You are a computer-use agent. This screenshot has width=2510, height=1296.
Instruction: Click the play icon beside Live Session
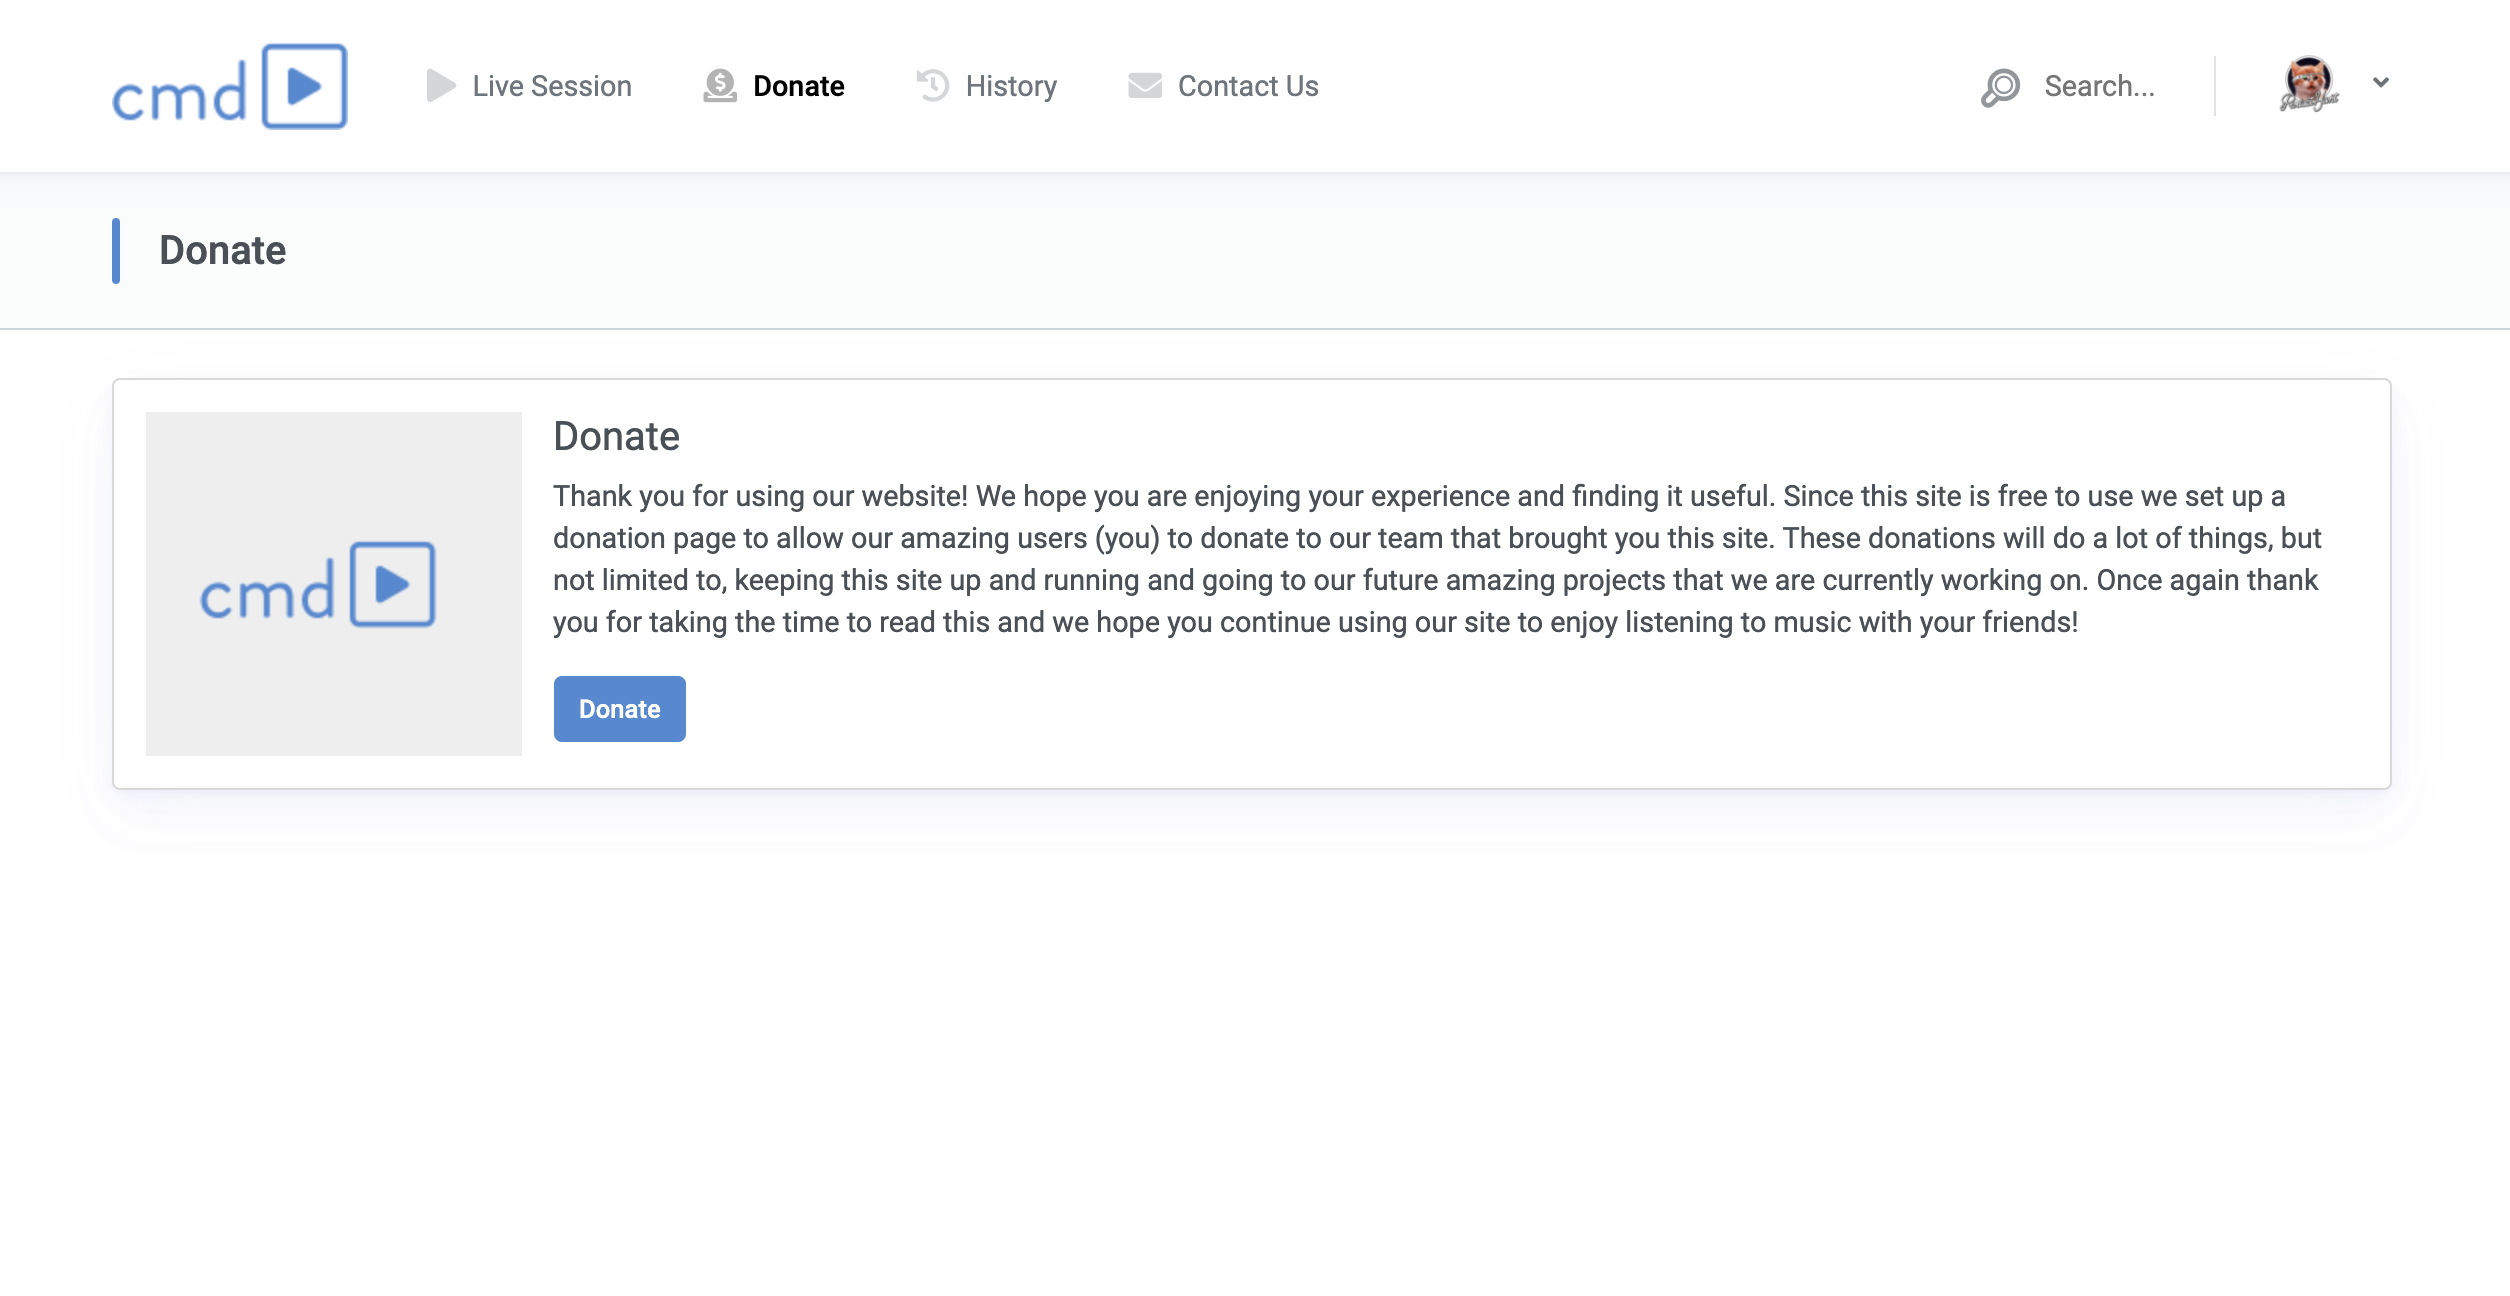pyautogui.click(x=440, y=86)
